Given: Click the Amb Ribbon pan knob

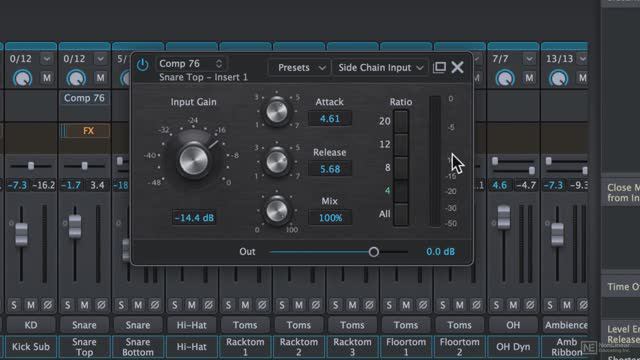Looking at the screenshot, I should pyautogui.click(x=559, y=78).
